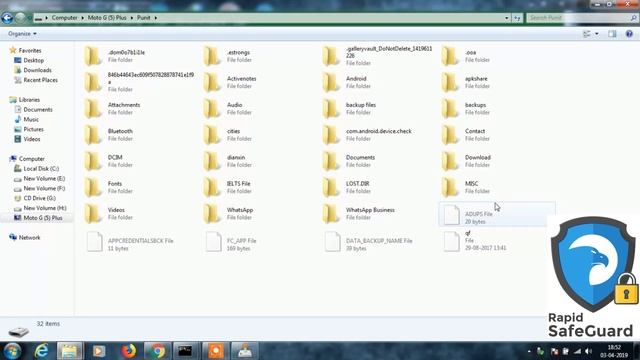Click the Back navigation arrow

pyautogui.click(x=7, y=18)
